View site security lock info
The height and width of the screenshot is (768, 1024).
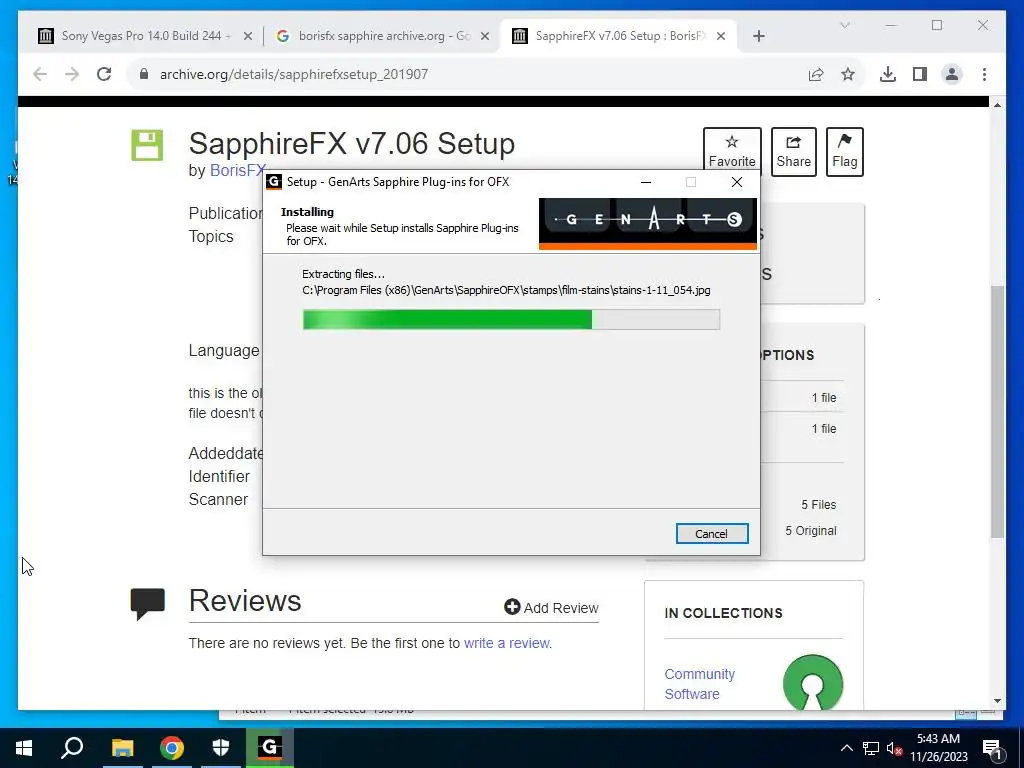(x=144, y=74)
